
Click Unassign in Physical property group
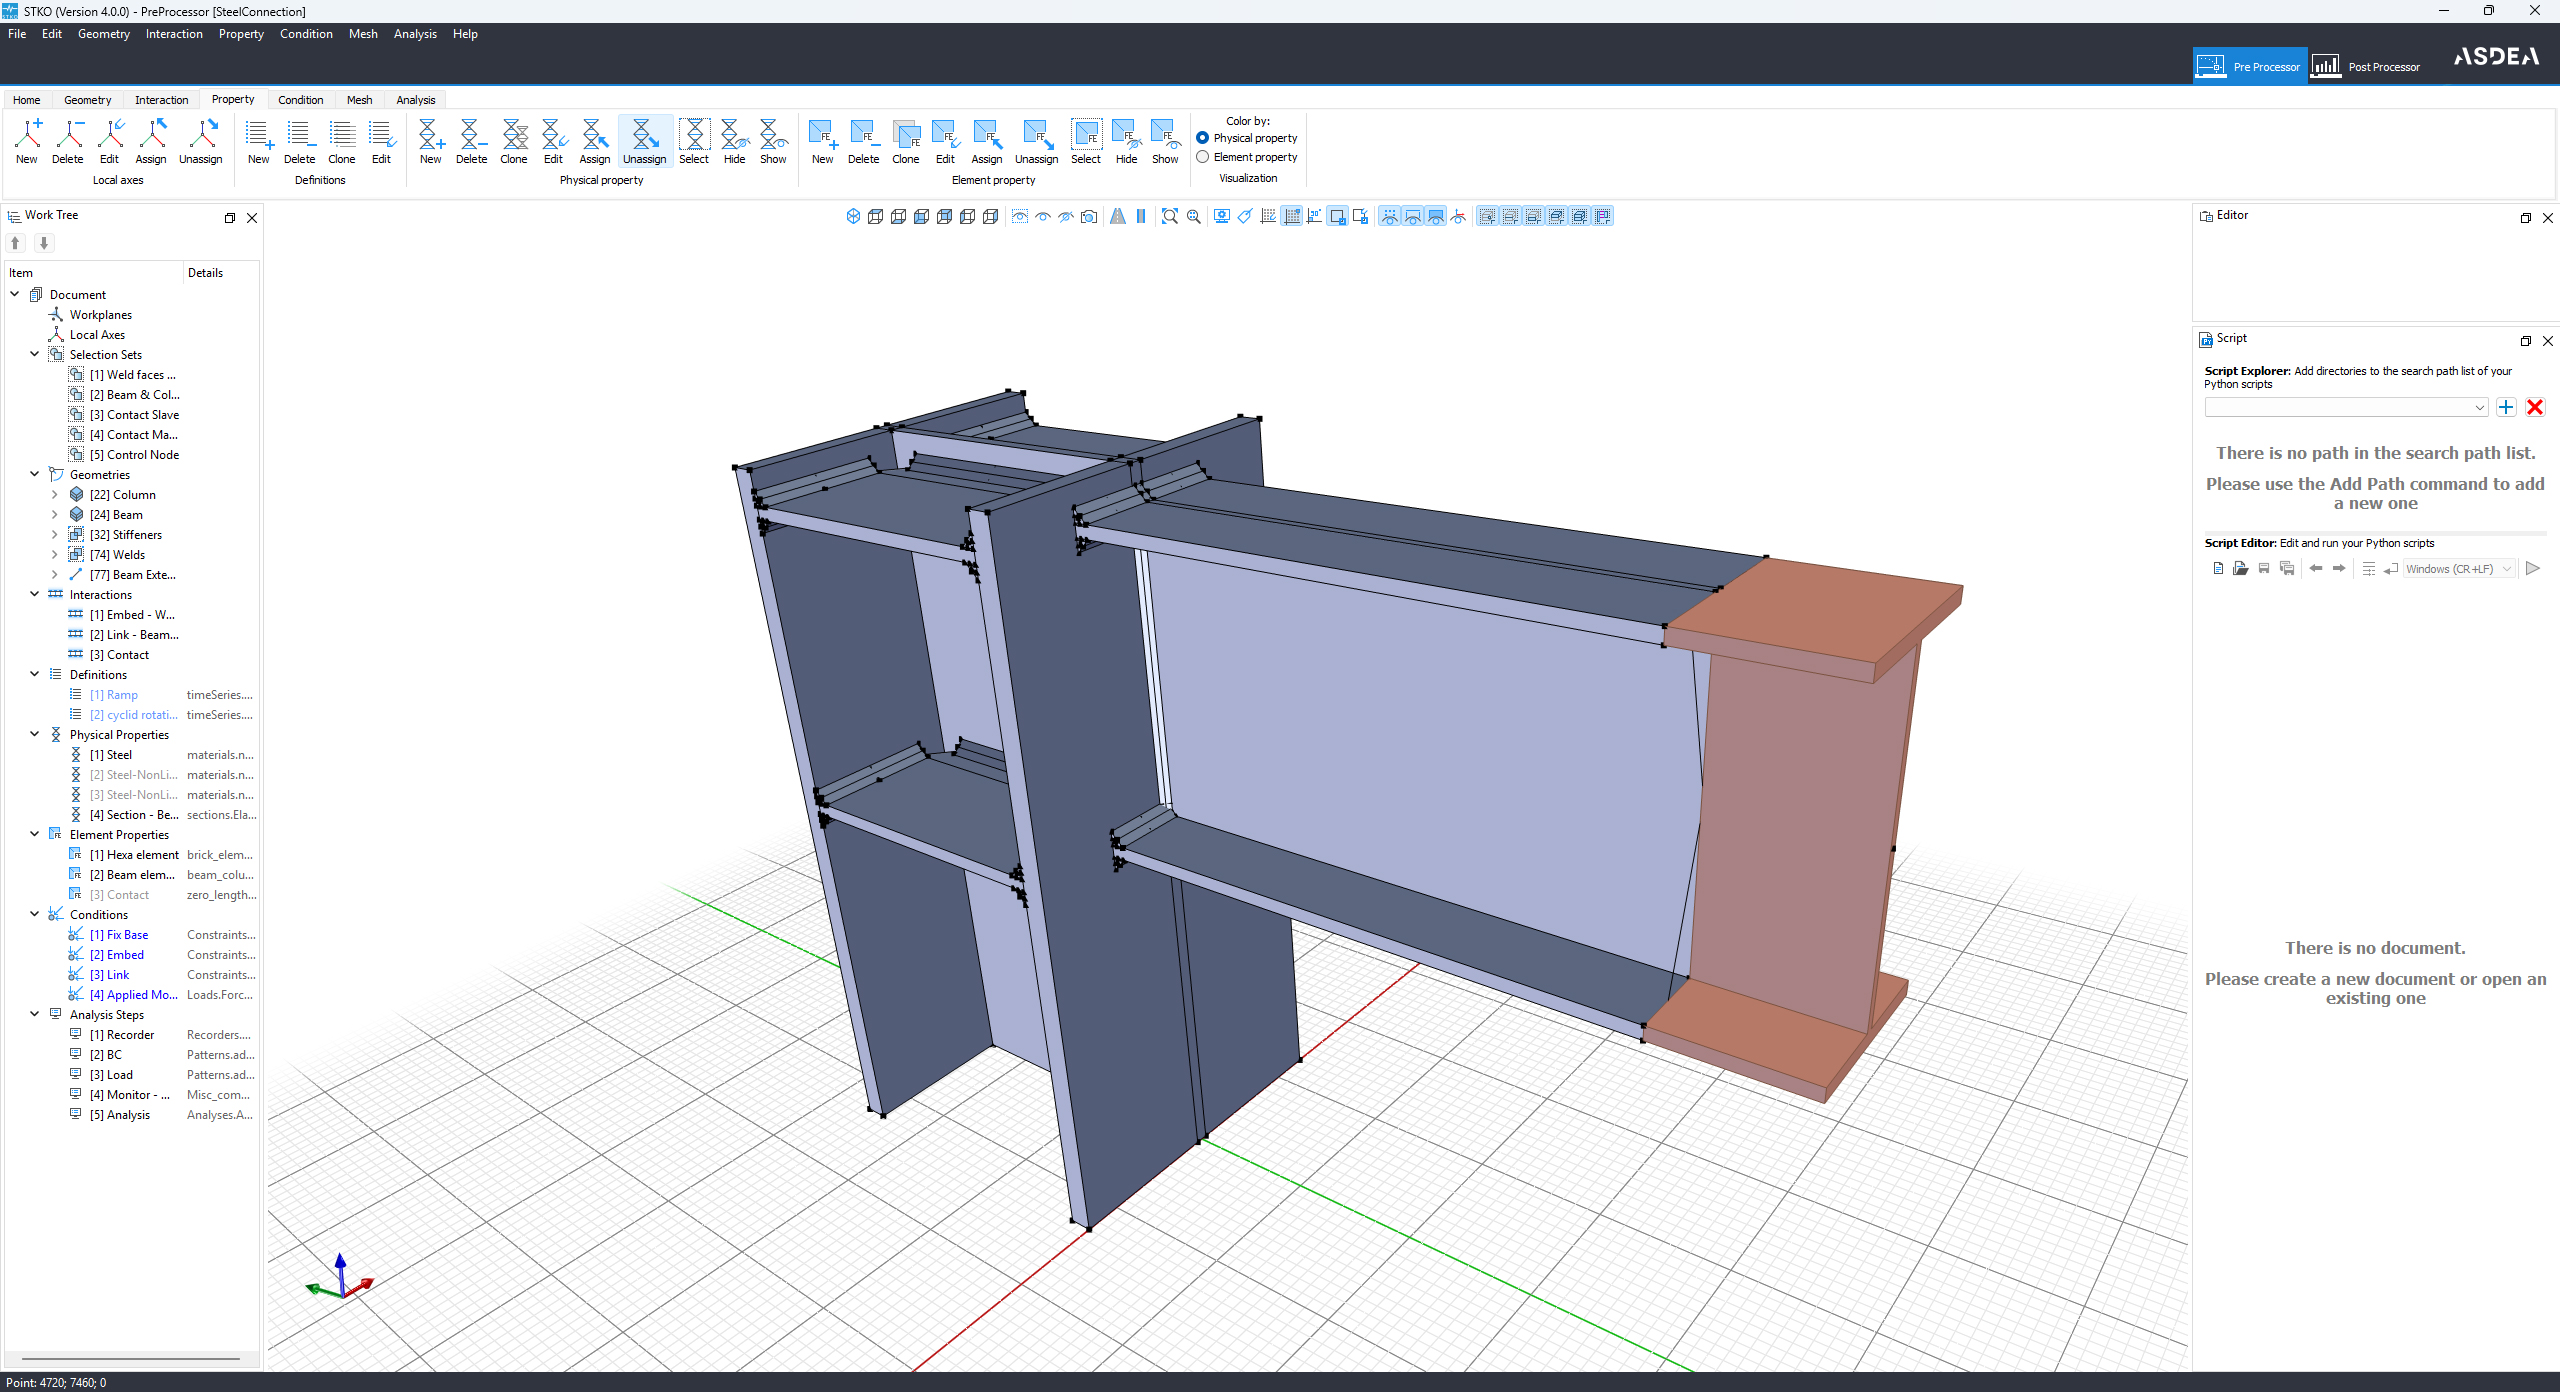pyautogui.click(x=644, y=142)
